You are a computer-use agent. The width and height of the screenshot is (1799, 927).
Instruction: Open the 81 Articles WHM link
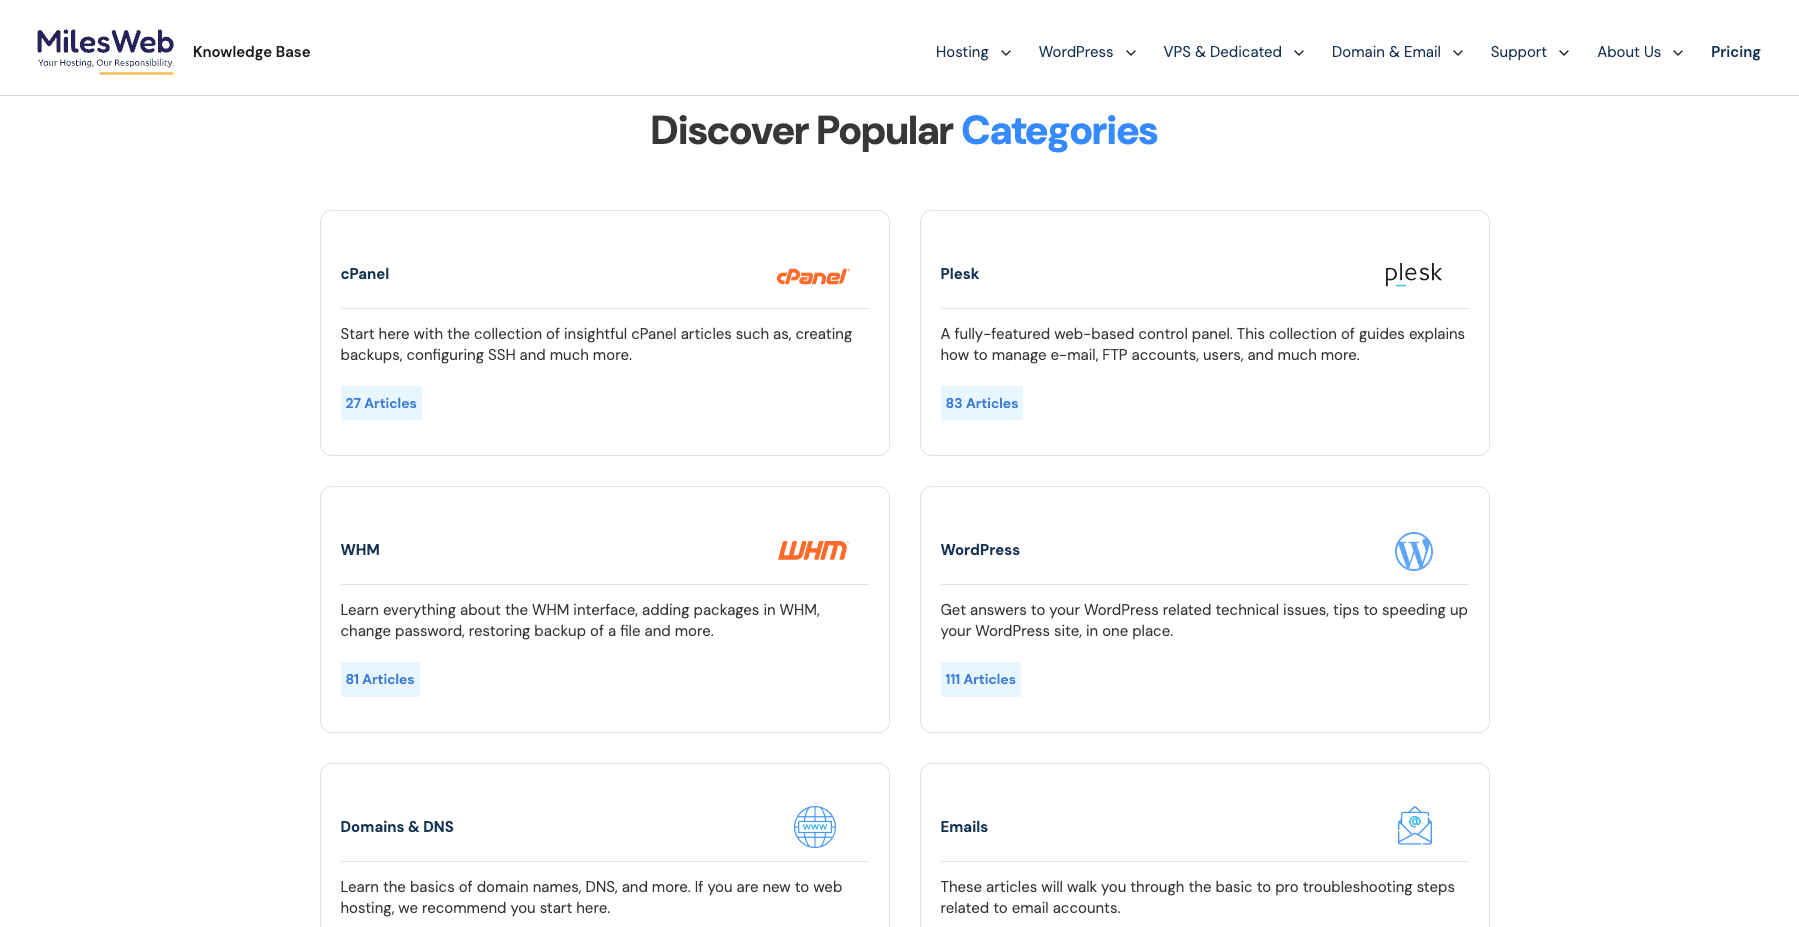point(380,679)
